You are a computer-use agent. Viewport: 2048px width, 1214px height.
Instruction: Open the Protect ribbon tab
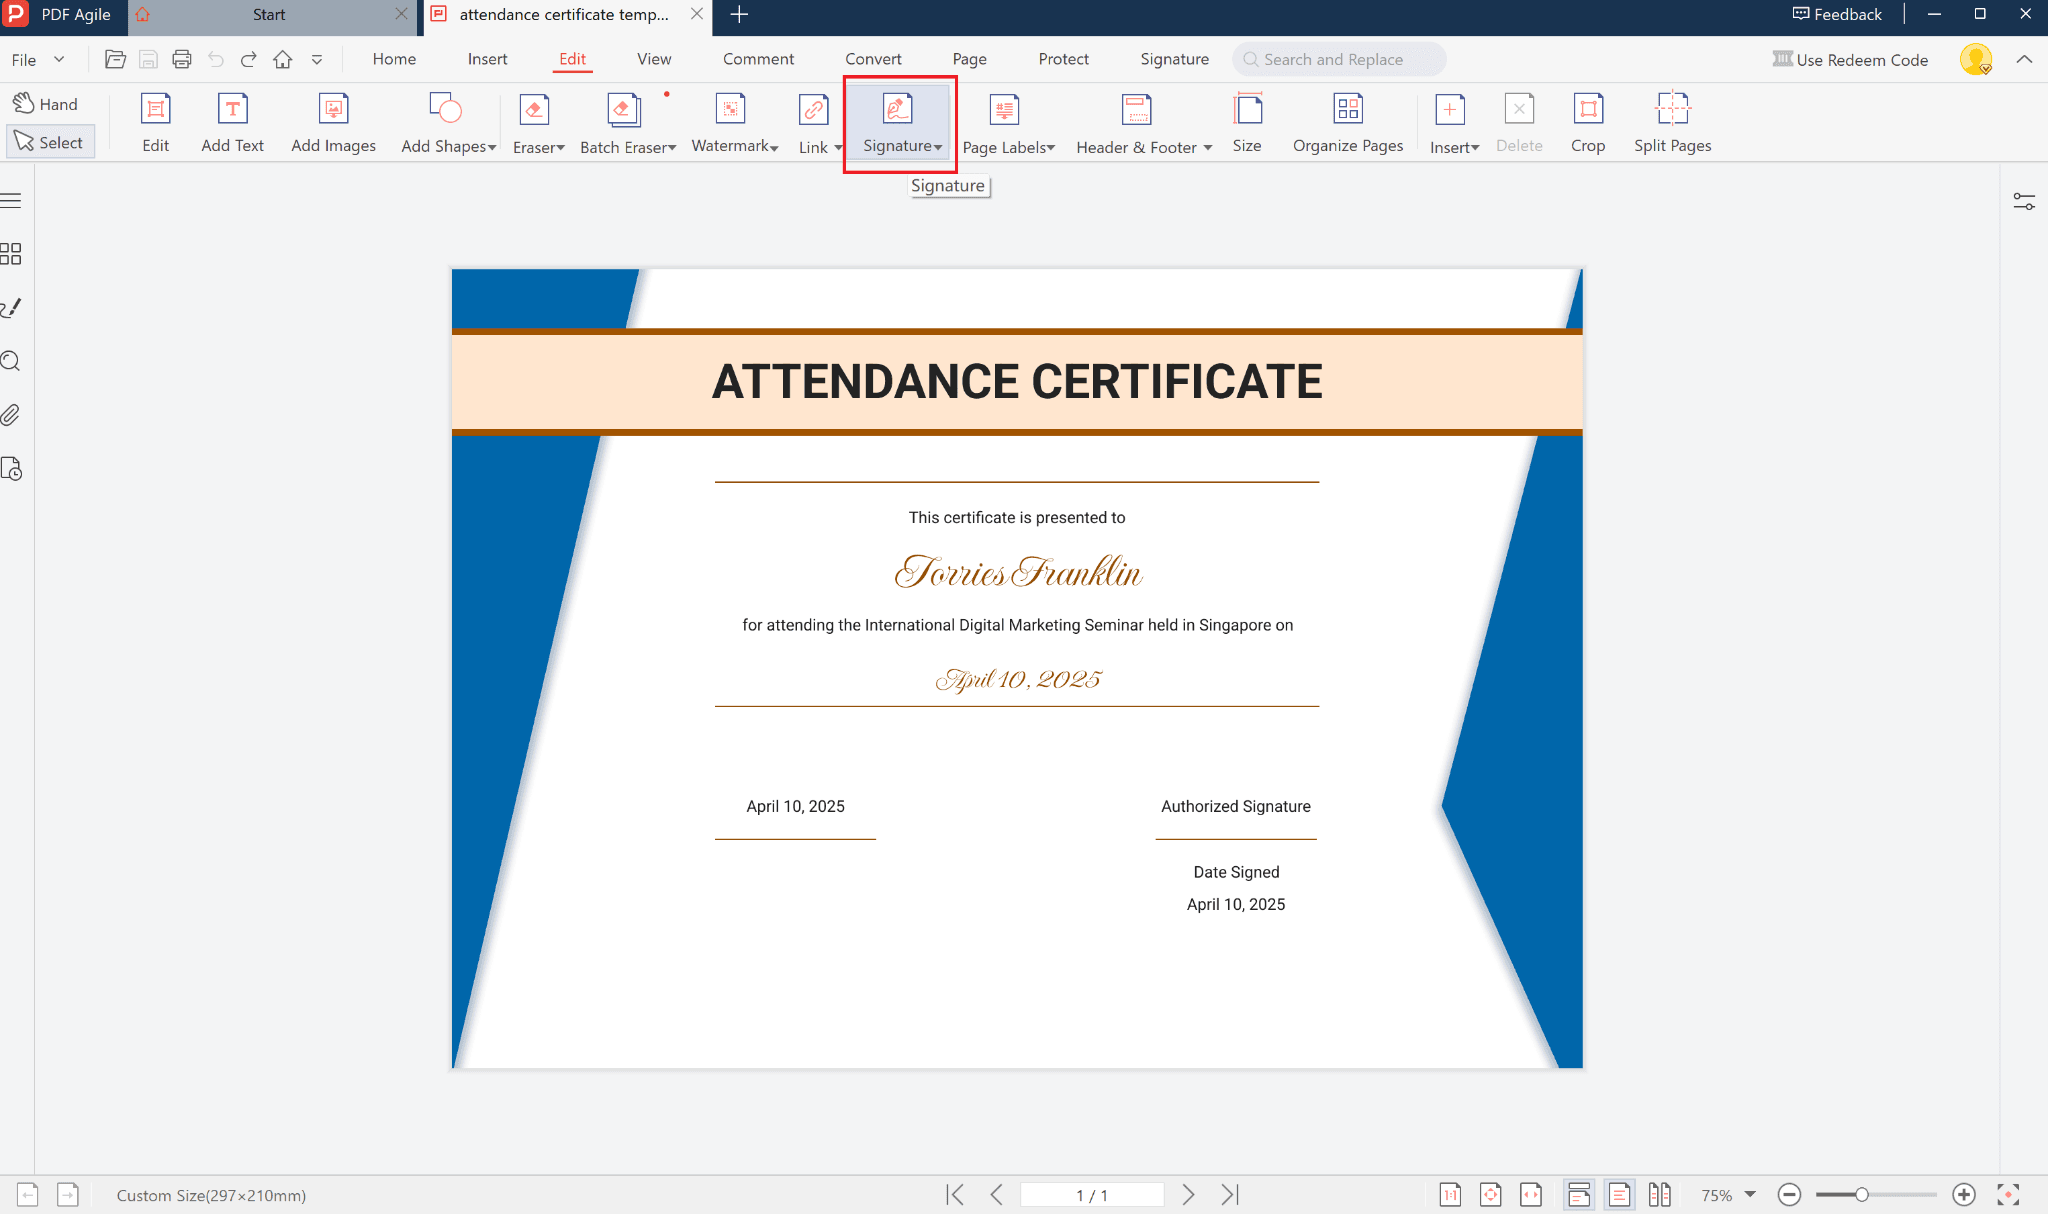(1063, 59)
